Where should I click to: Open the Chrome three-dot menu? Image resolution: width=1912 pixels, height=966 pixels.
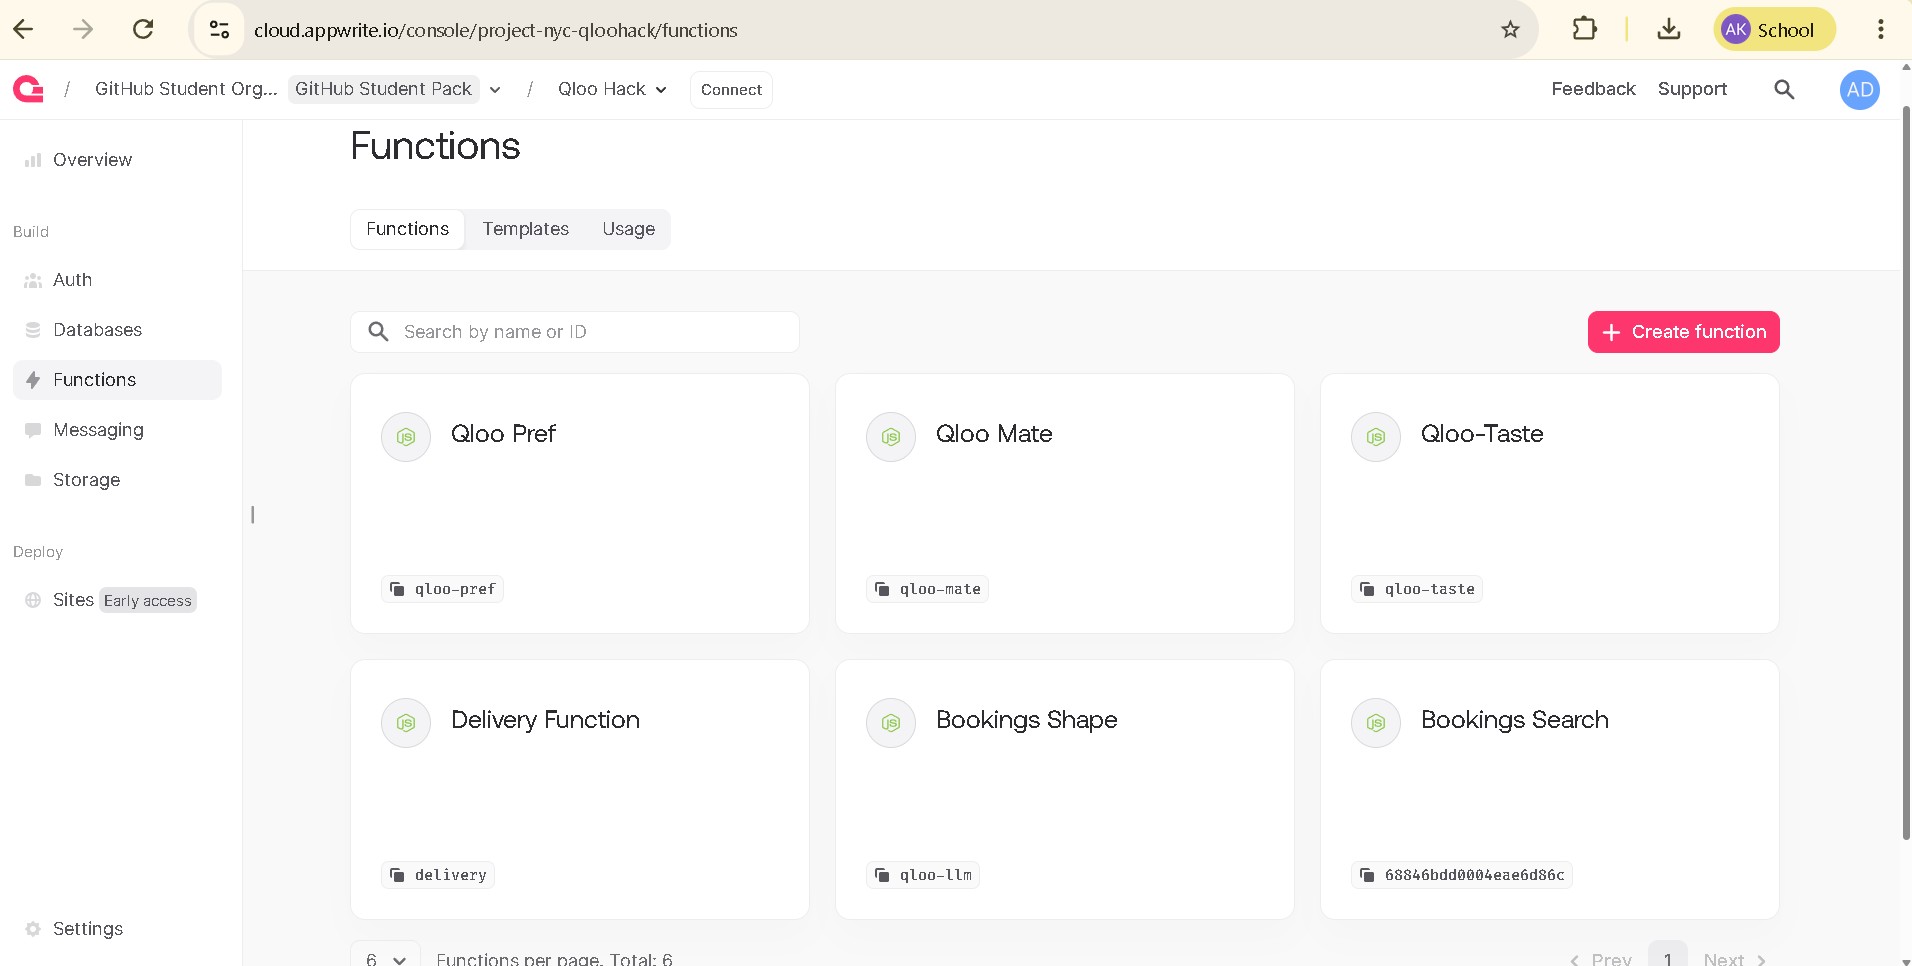1881,30
